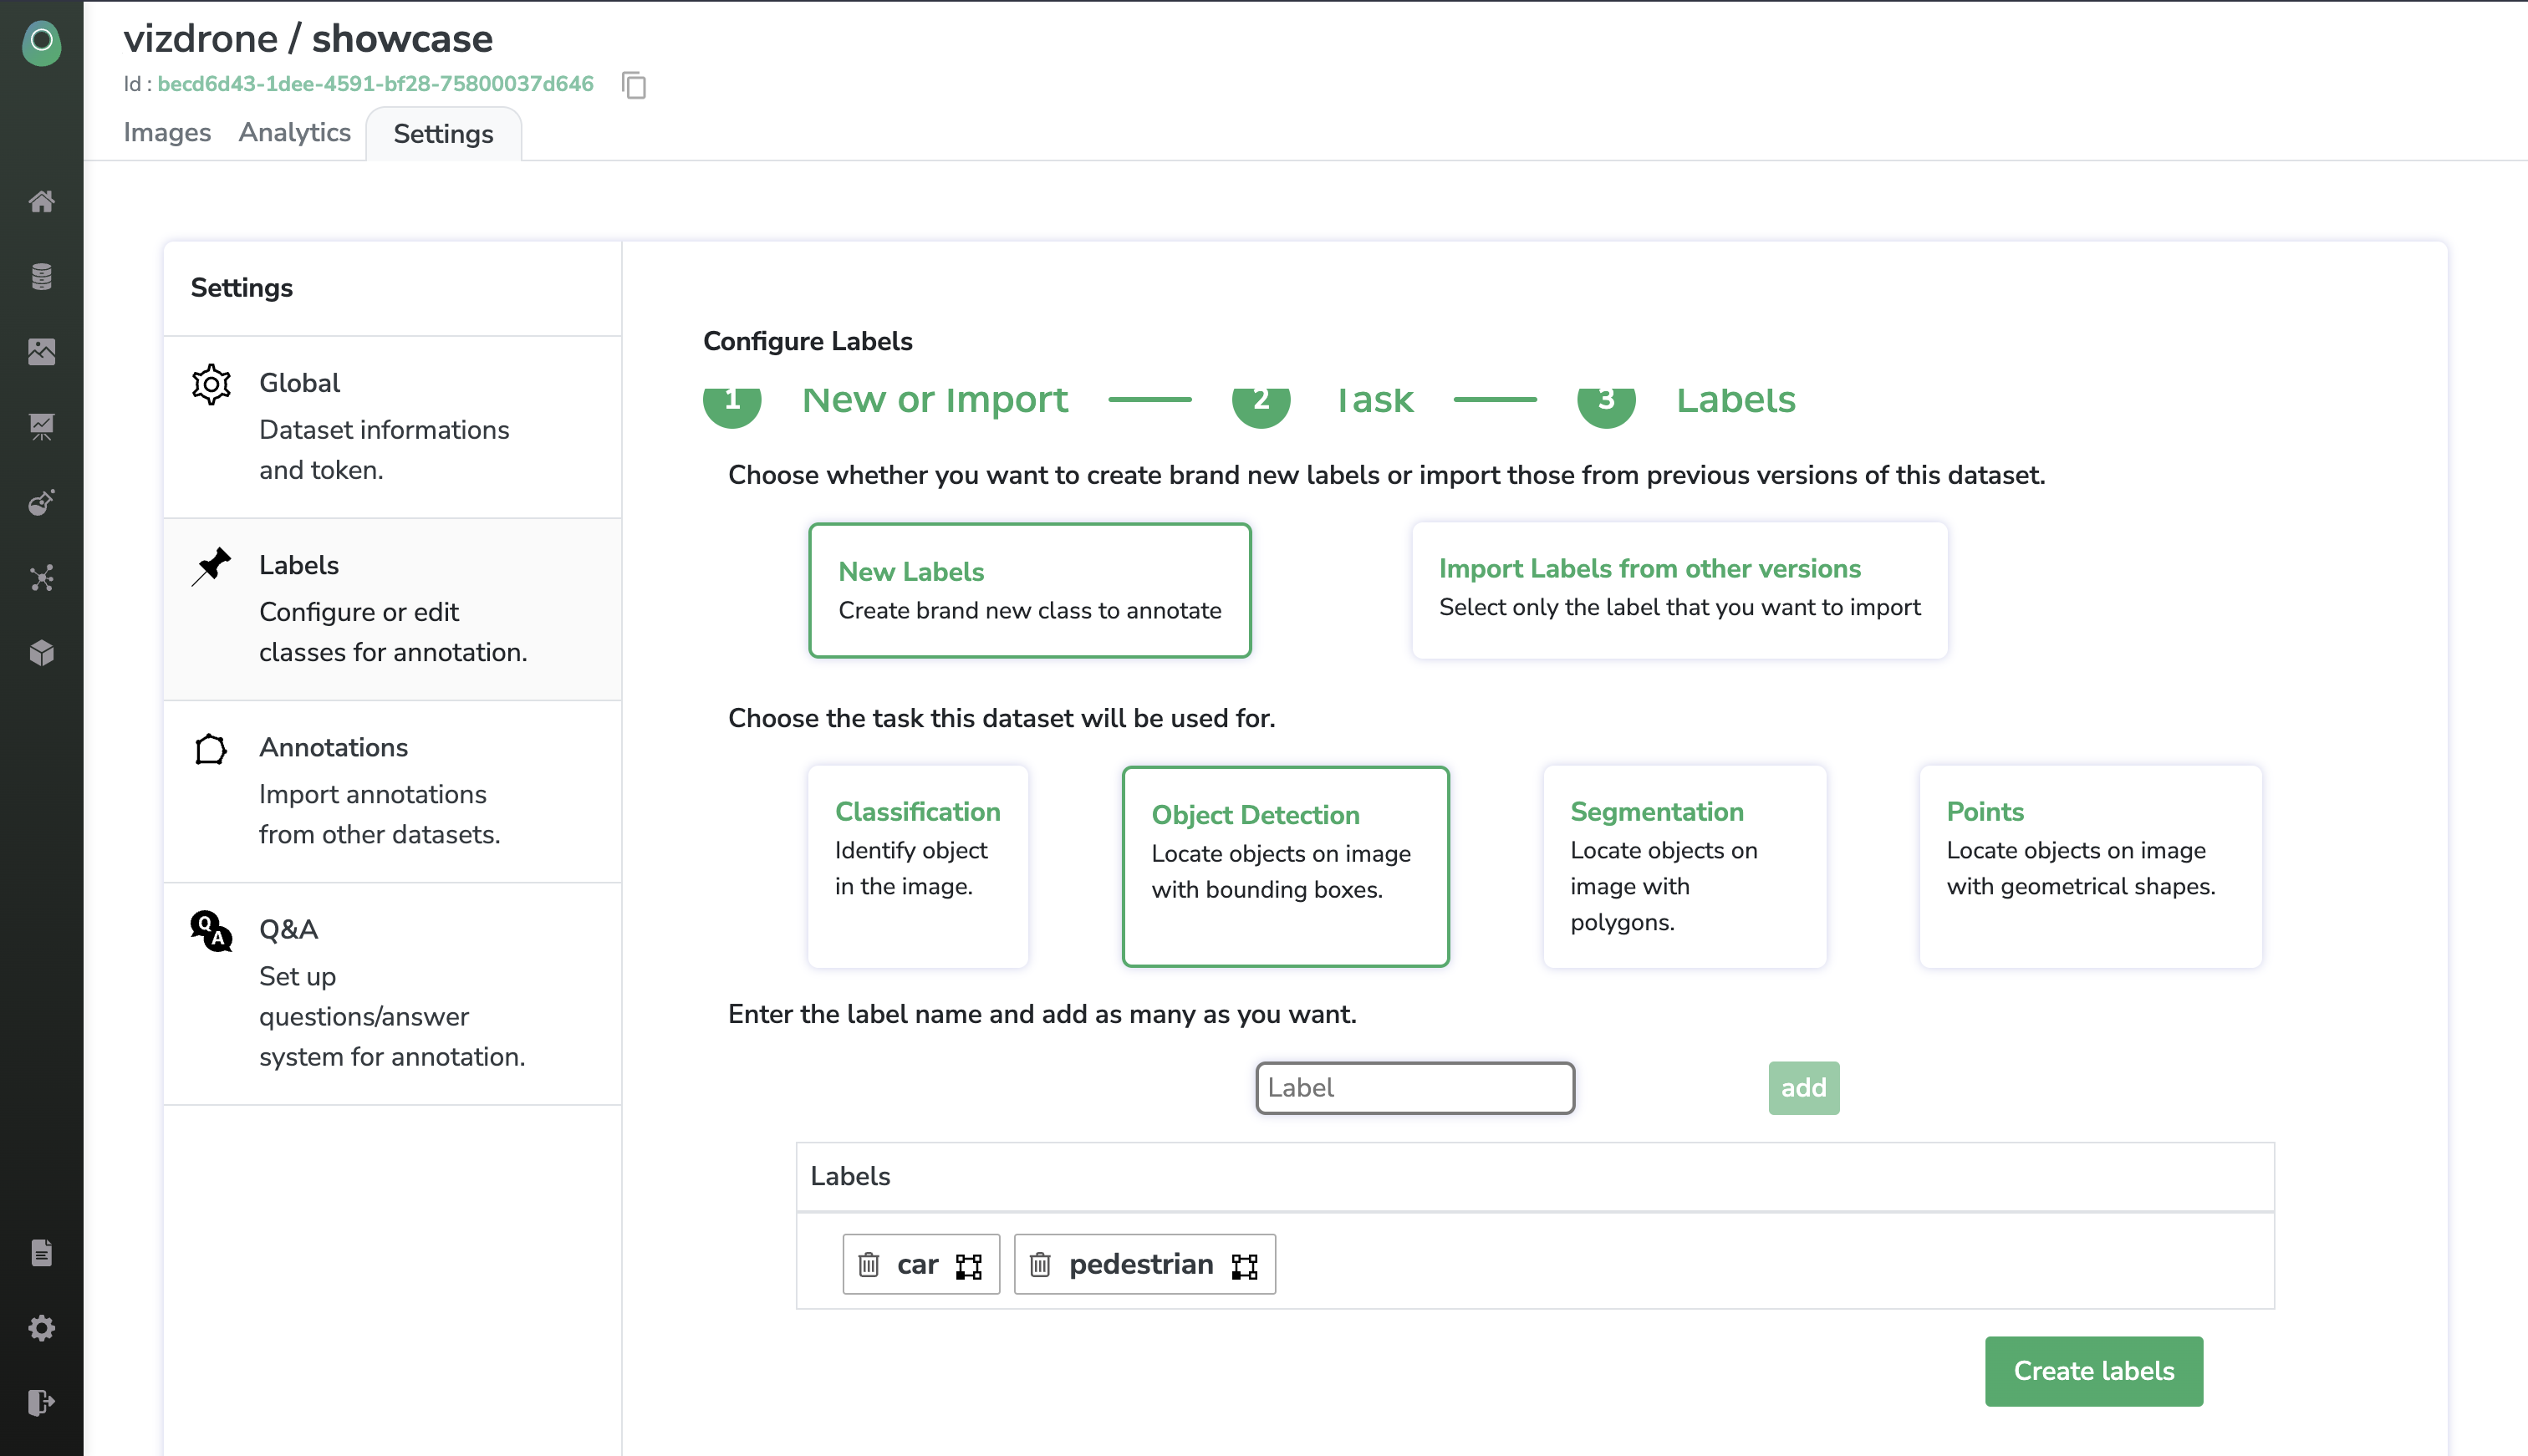Image resolution: width=2528 pixels, height=1456 pixels.
Task: Click the bounding box icon next to car
Action: pyautogui.click(x=968, y=1266)
